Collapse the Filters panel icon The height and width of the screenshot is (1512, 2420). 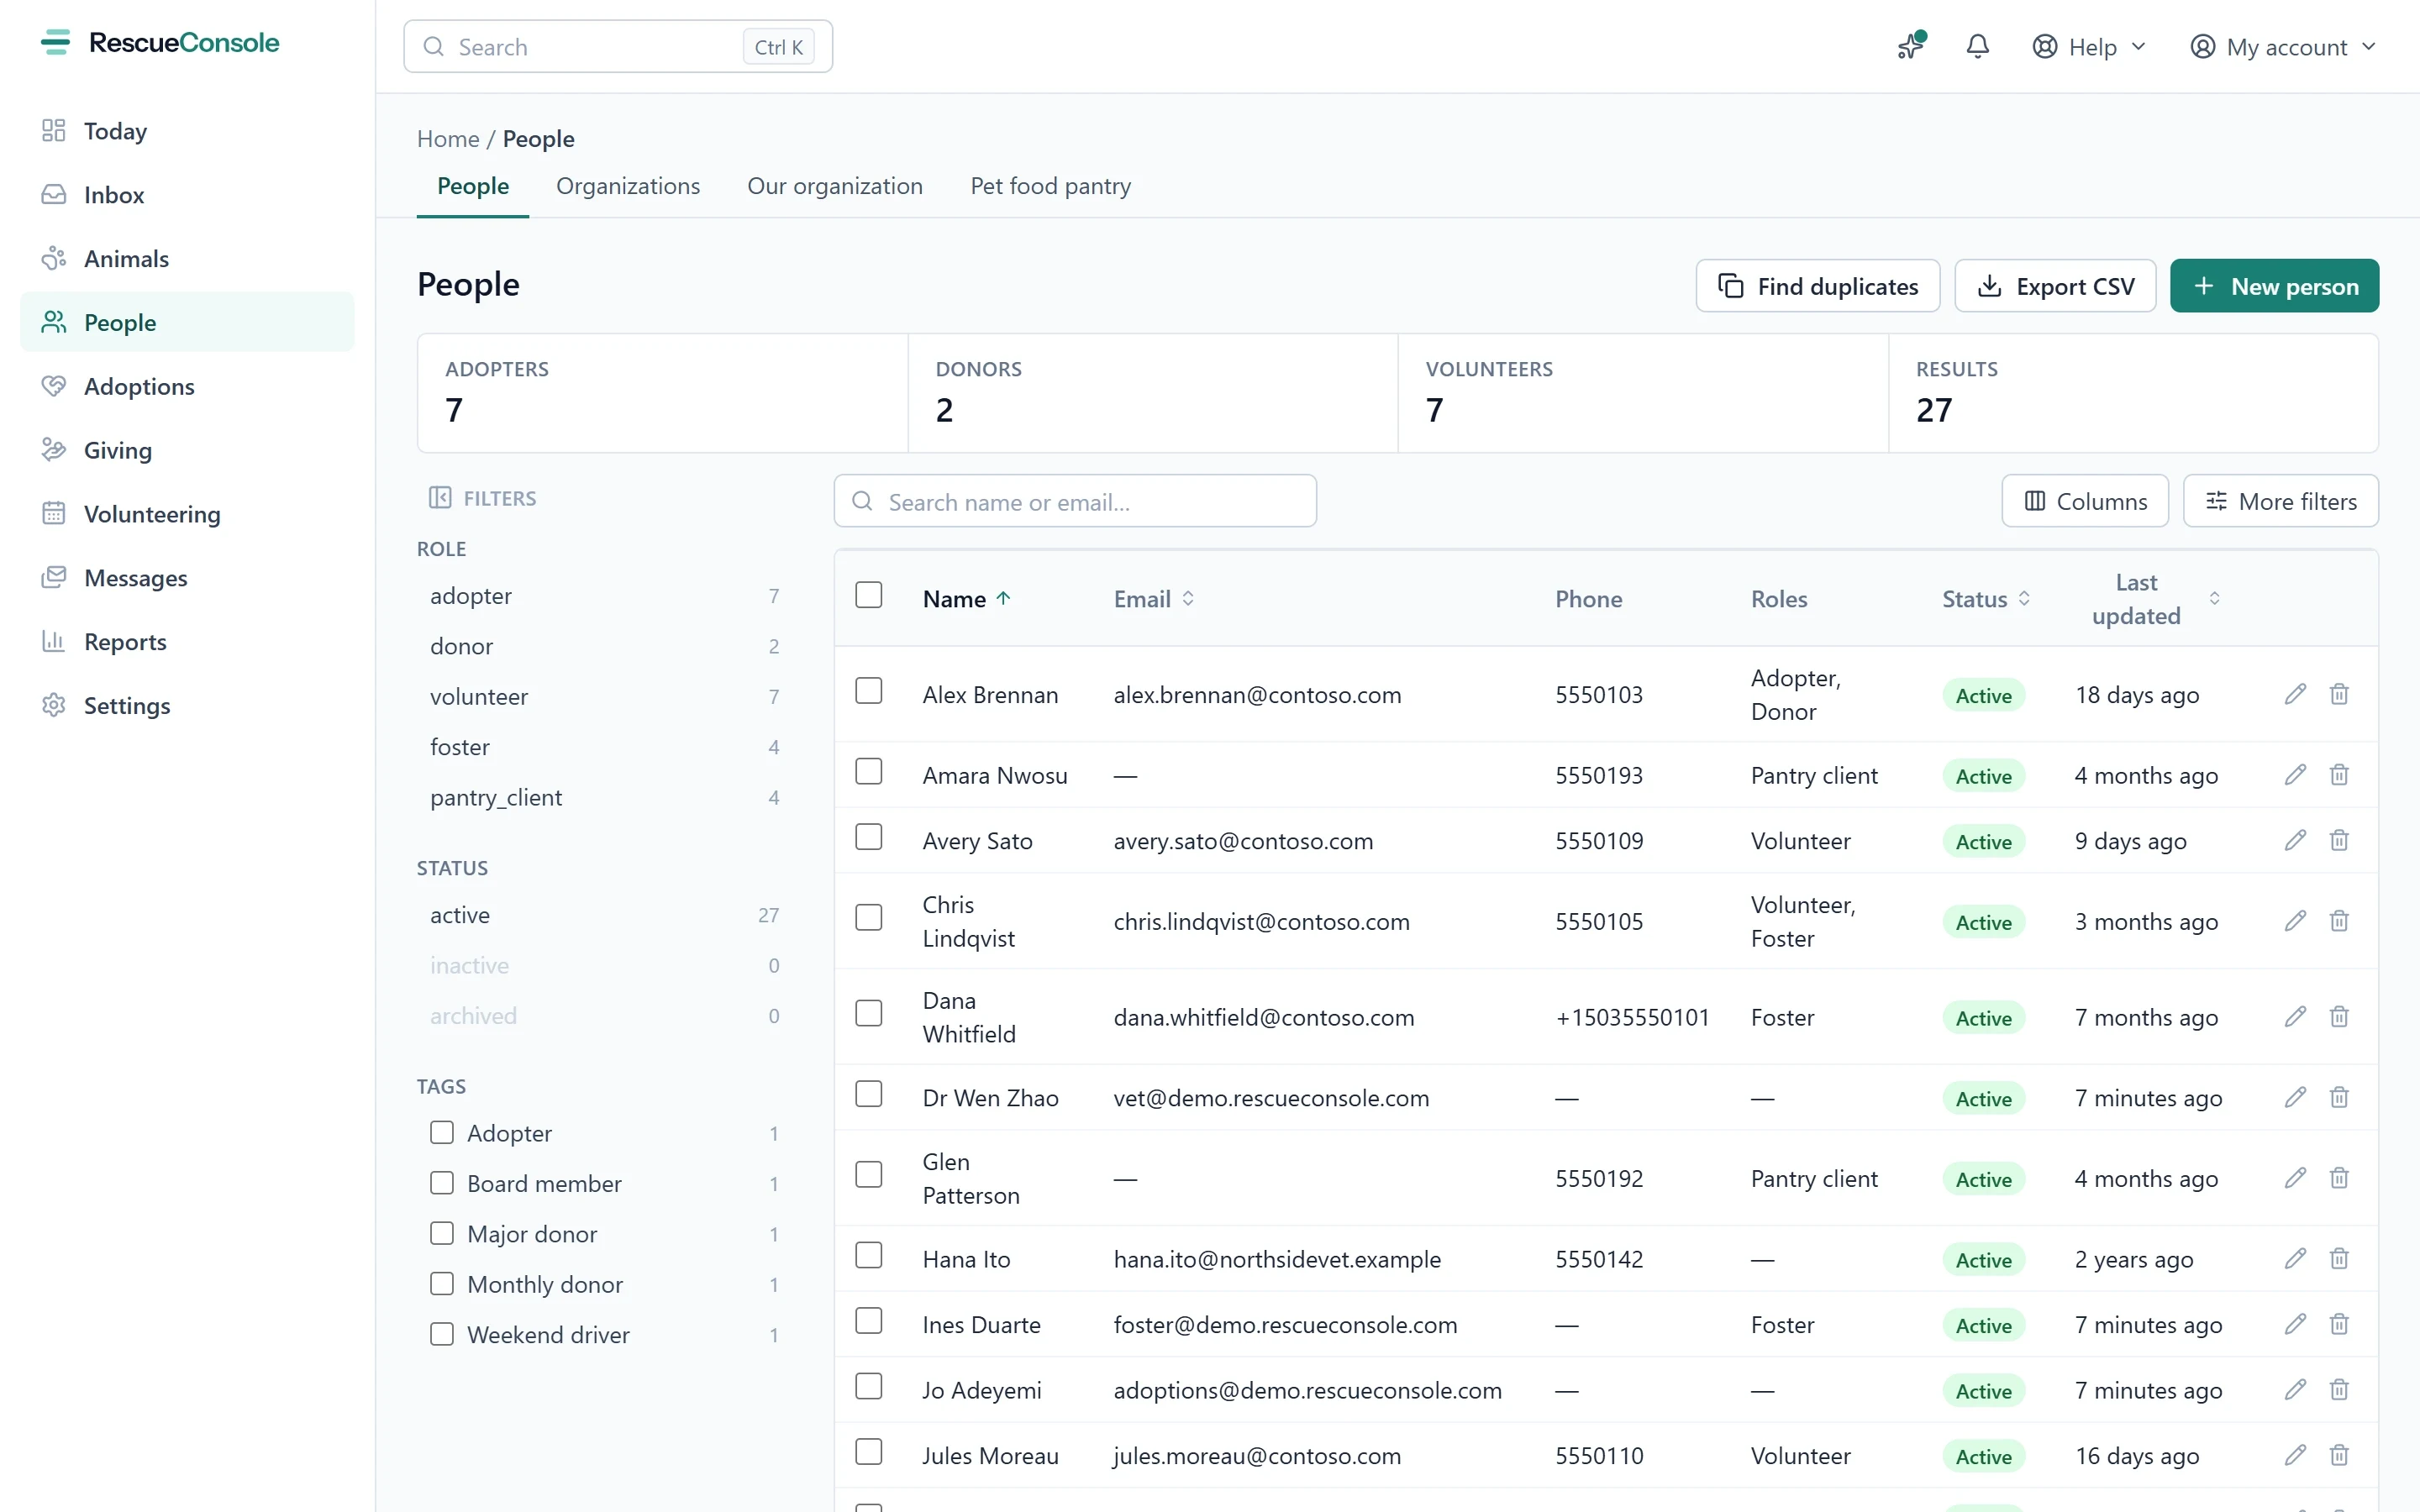[x=440, y=498]
